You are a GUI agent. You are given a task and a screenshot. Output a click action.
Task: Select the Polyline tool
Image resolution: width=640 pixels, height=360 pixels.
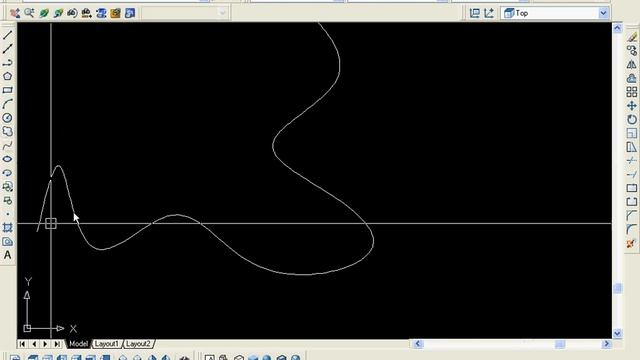(x=7, y=62)
